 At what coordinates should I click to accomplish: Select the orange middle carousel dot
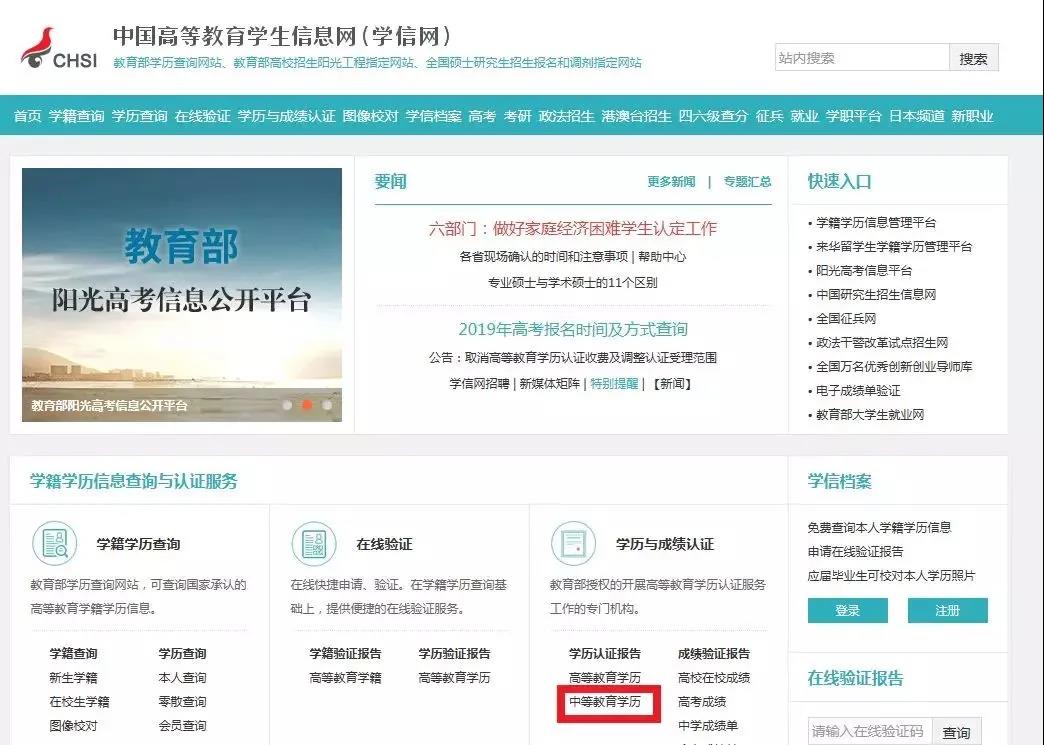coord(307,405)
